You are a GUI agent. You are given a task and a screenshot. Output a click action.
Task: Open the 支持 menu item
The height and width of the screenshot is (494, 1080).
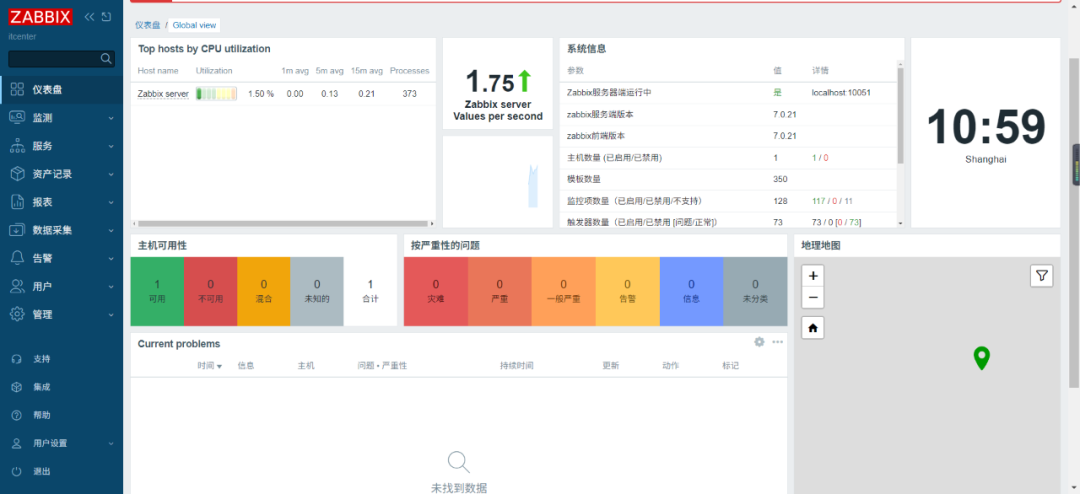(x=61, y=359)
